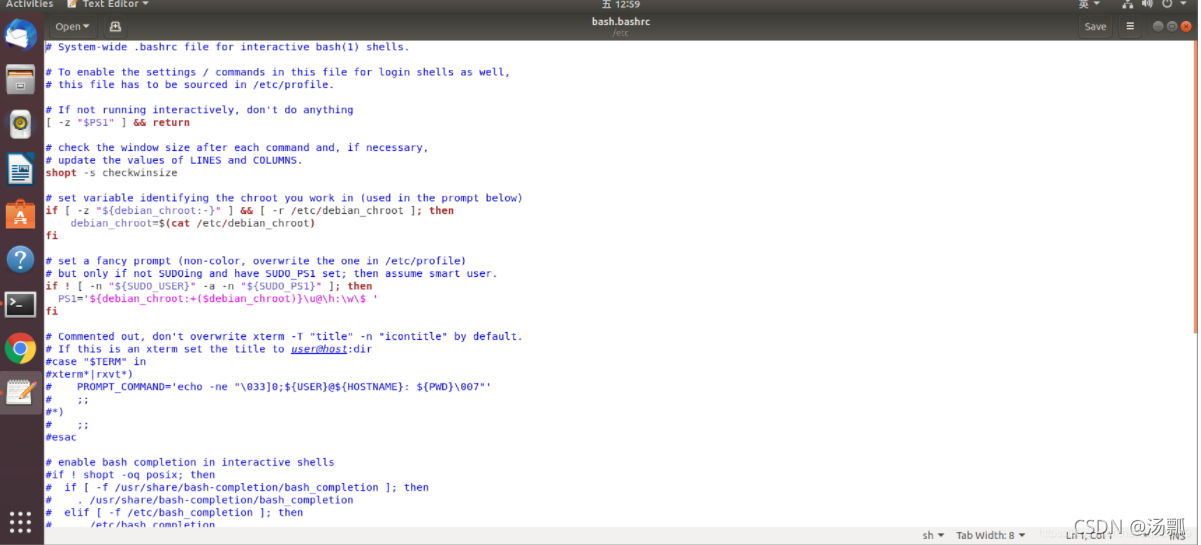Click the PS1= prompt assignment line
Screen dimensions: 1201x545
[218, 298]
